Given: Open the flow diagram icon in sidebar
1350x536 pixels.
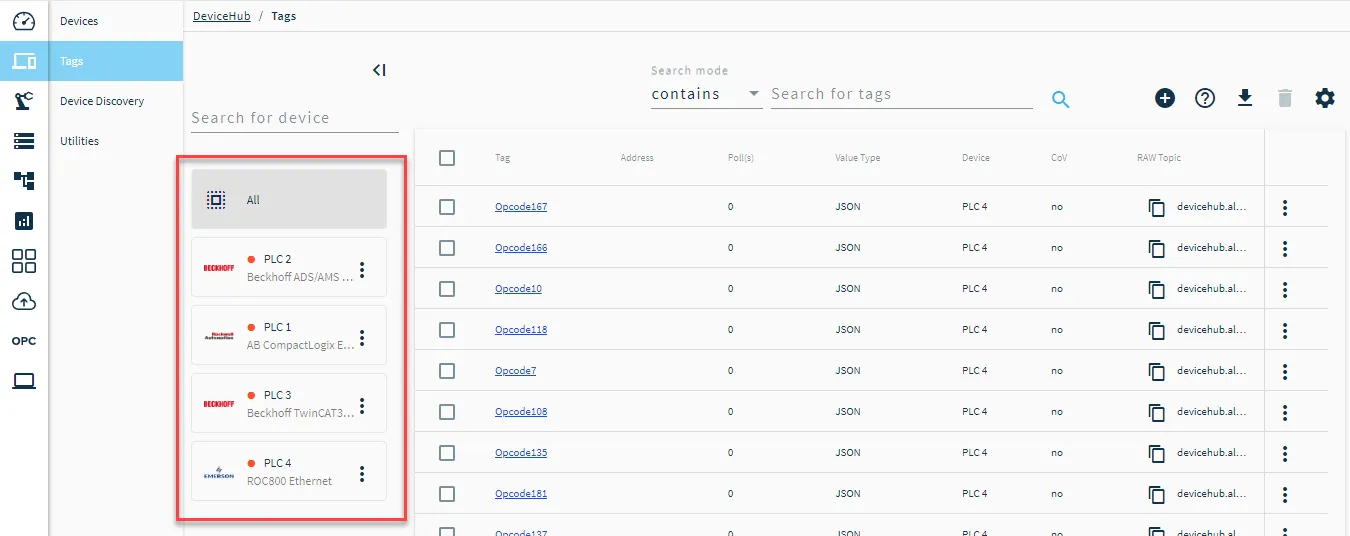Looking at the screenshot, I should (x=24, y=181).
